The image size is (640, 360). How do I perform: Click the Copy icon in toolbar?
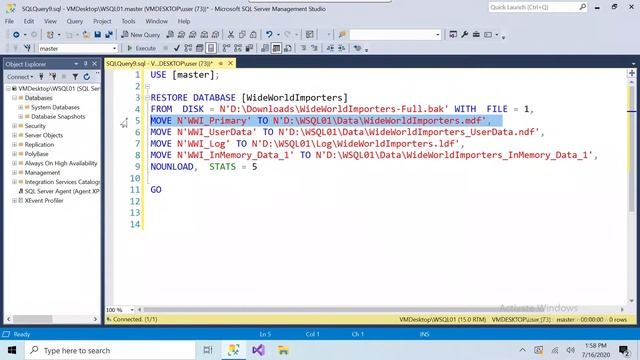point(242,35)
